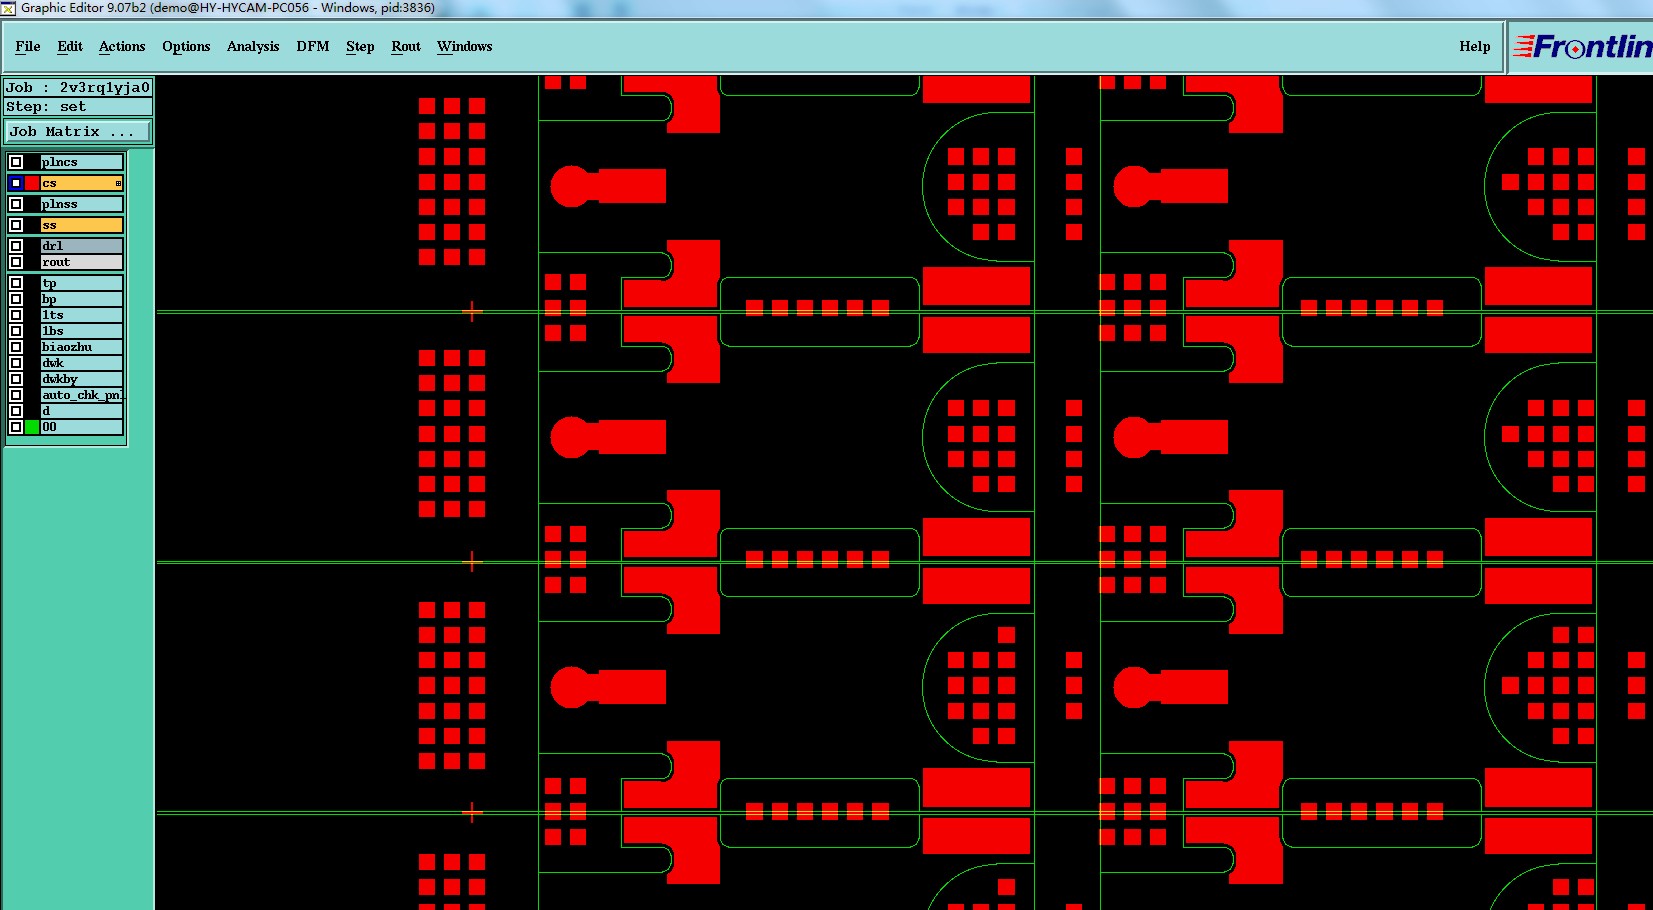Toggle display checkbox for lts layer
The height and width of the screenshot is (910, 1653).
[16, 315]
